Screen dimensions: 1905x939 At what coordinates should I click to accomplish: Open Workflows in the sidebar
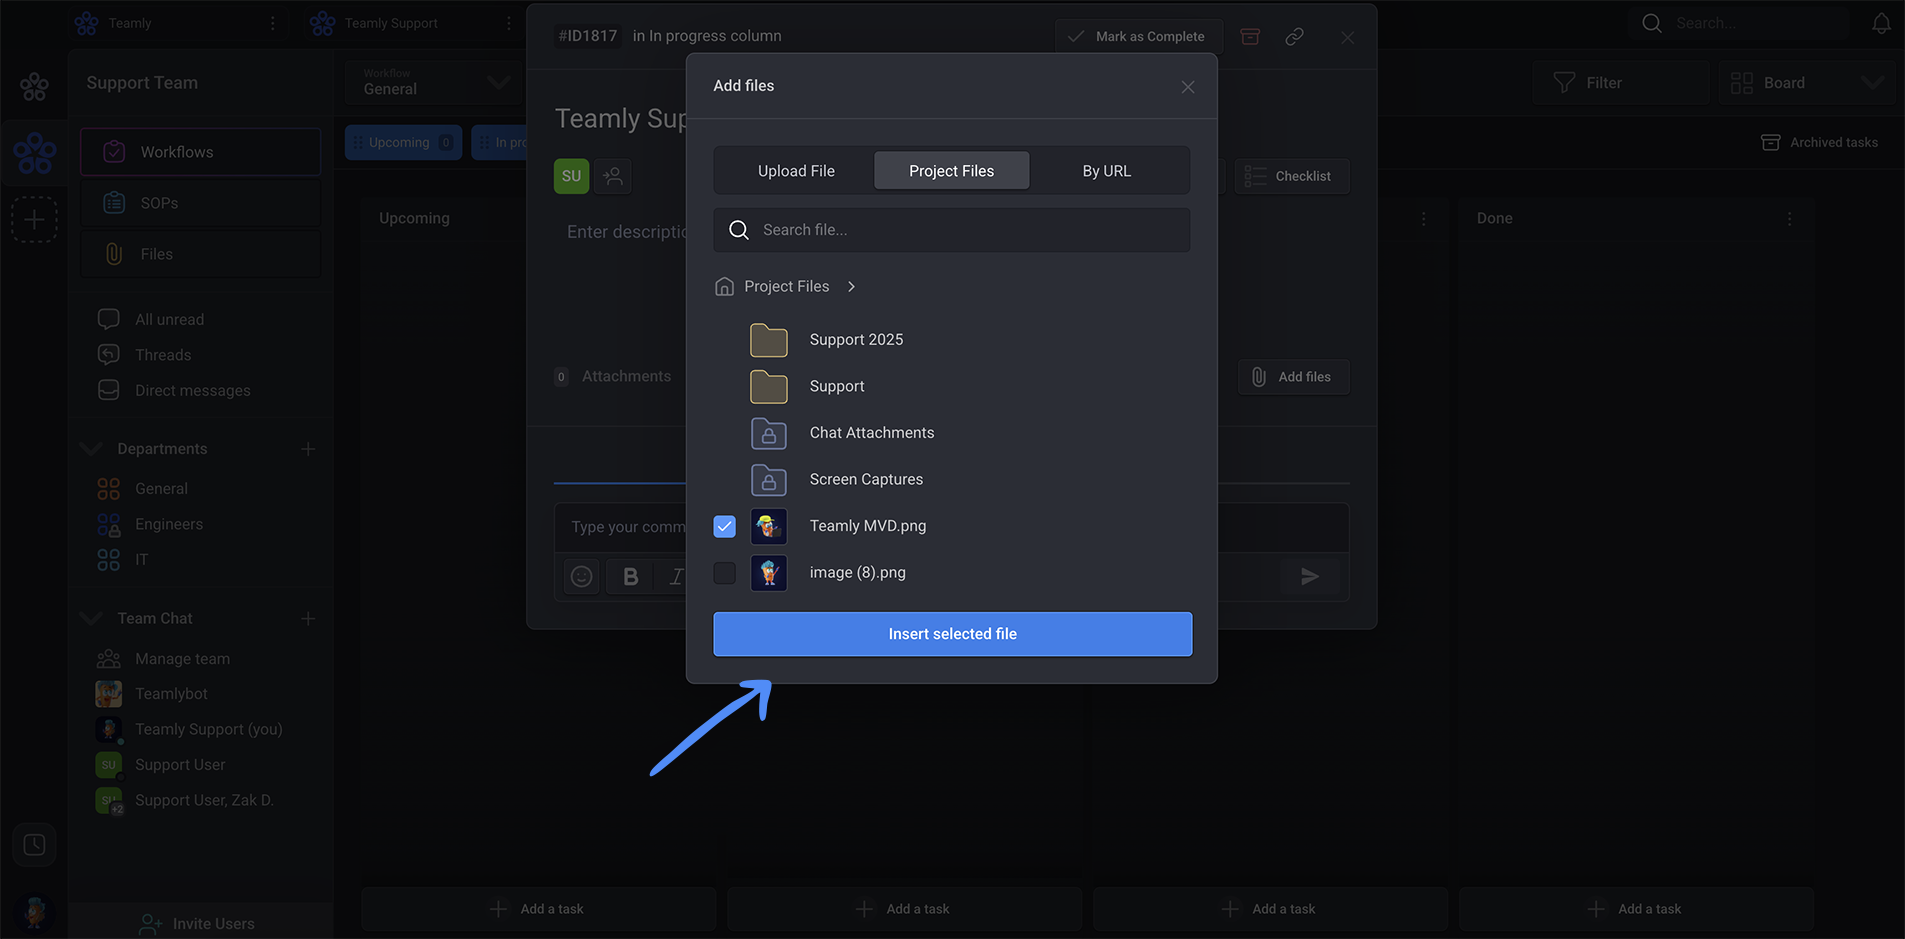201,152
